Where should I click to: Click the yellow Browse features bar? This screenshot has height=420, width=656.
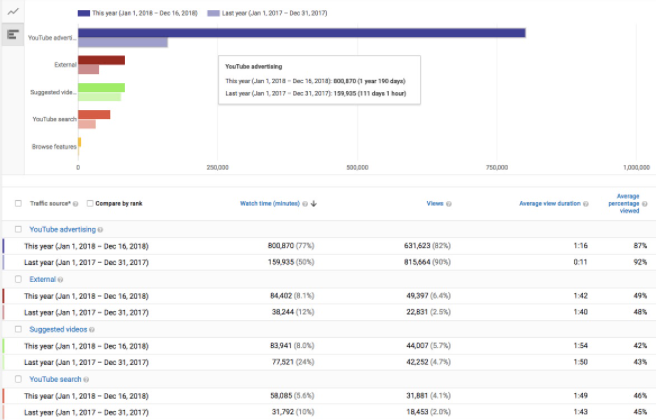pos(79,142)
